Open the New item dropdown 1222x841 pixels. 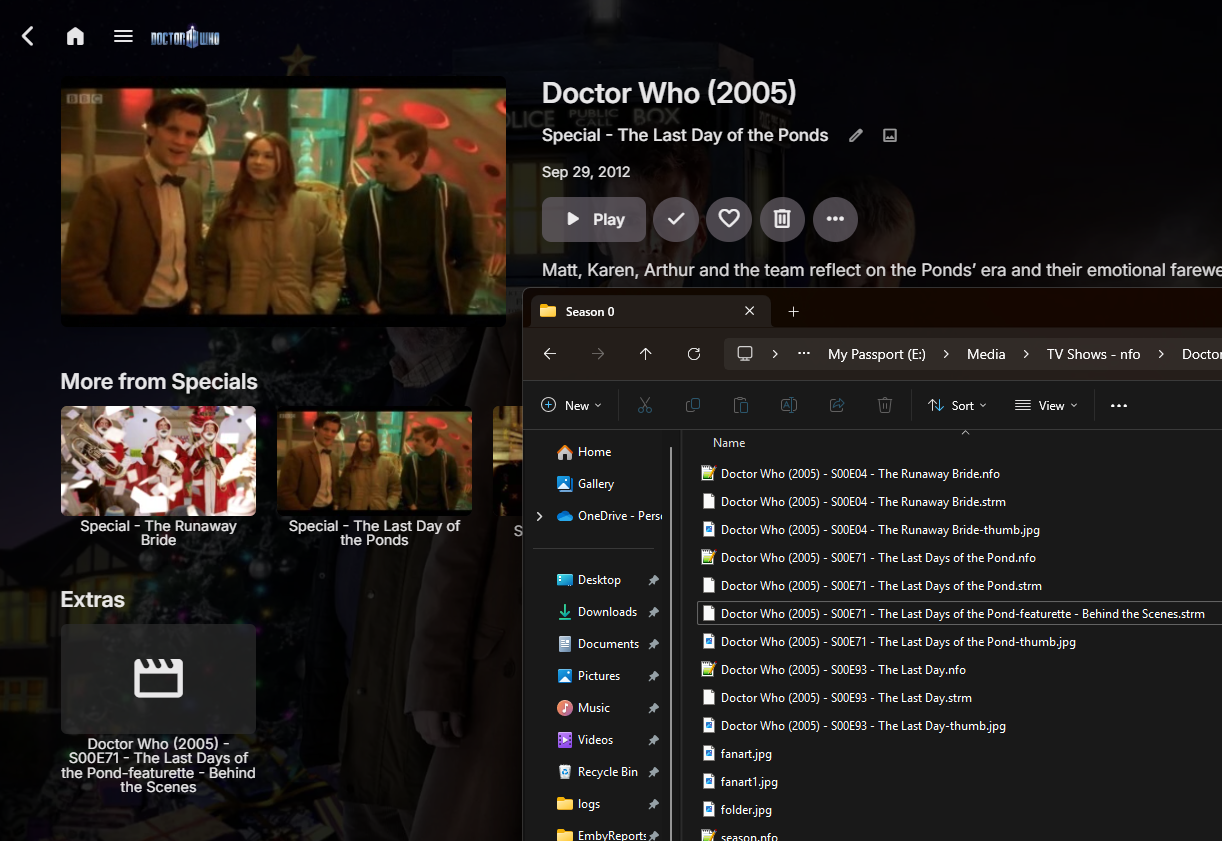point(571,405)
